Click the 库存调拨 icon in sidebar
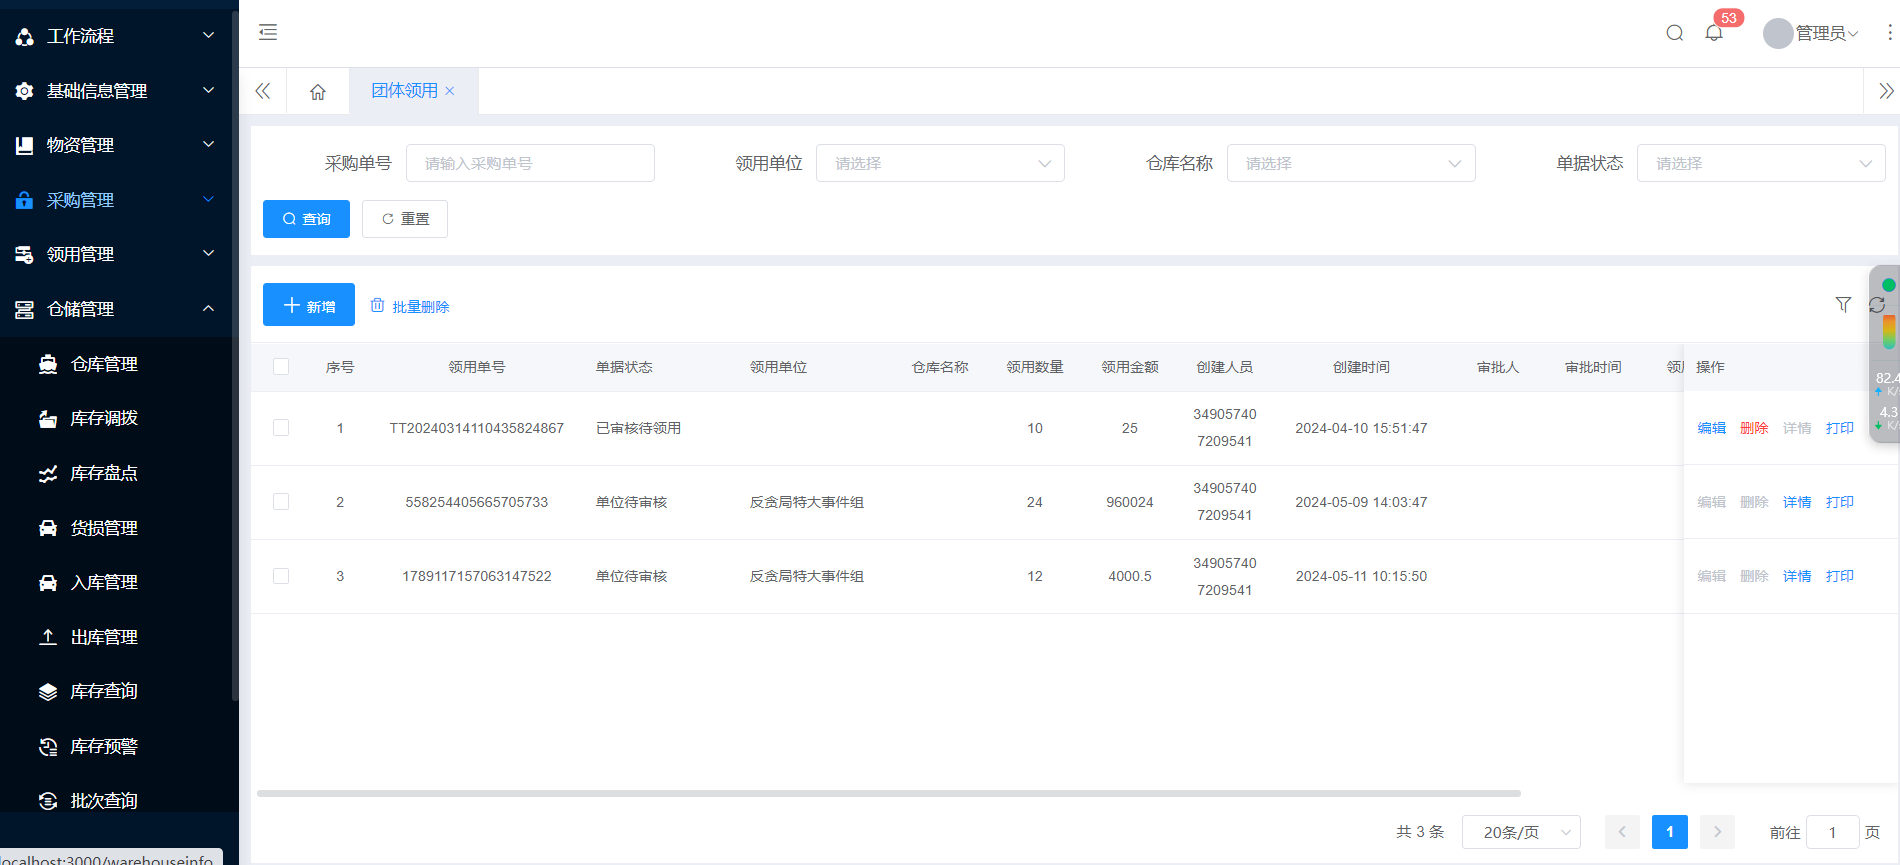 point(48,419)
